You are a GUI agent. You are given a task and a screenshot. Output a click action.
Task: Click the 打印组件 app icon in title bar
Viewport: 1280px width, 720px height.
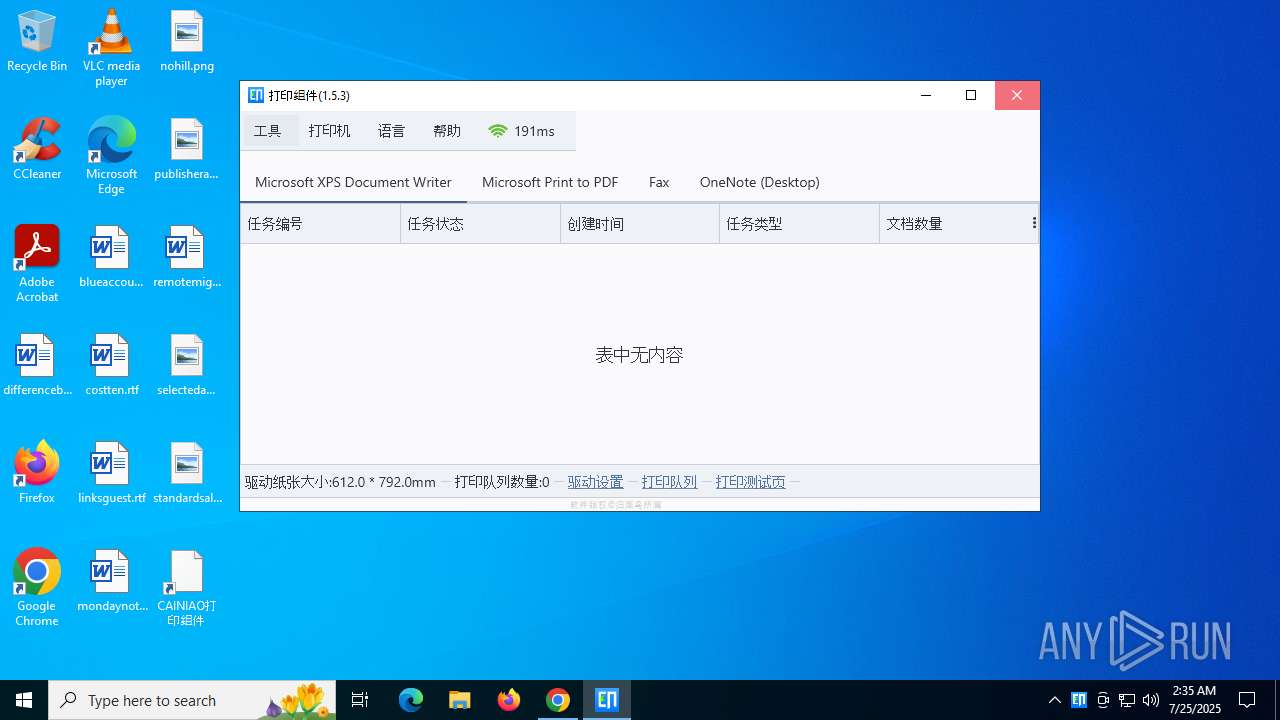point(256,95)
